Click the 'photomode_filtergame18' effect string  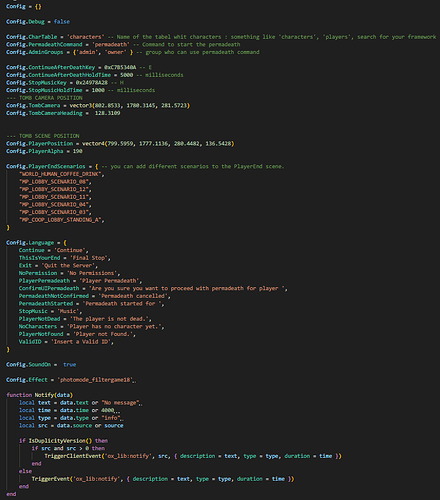point(96,380)
